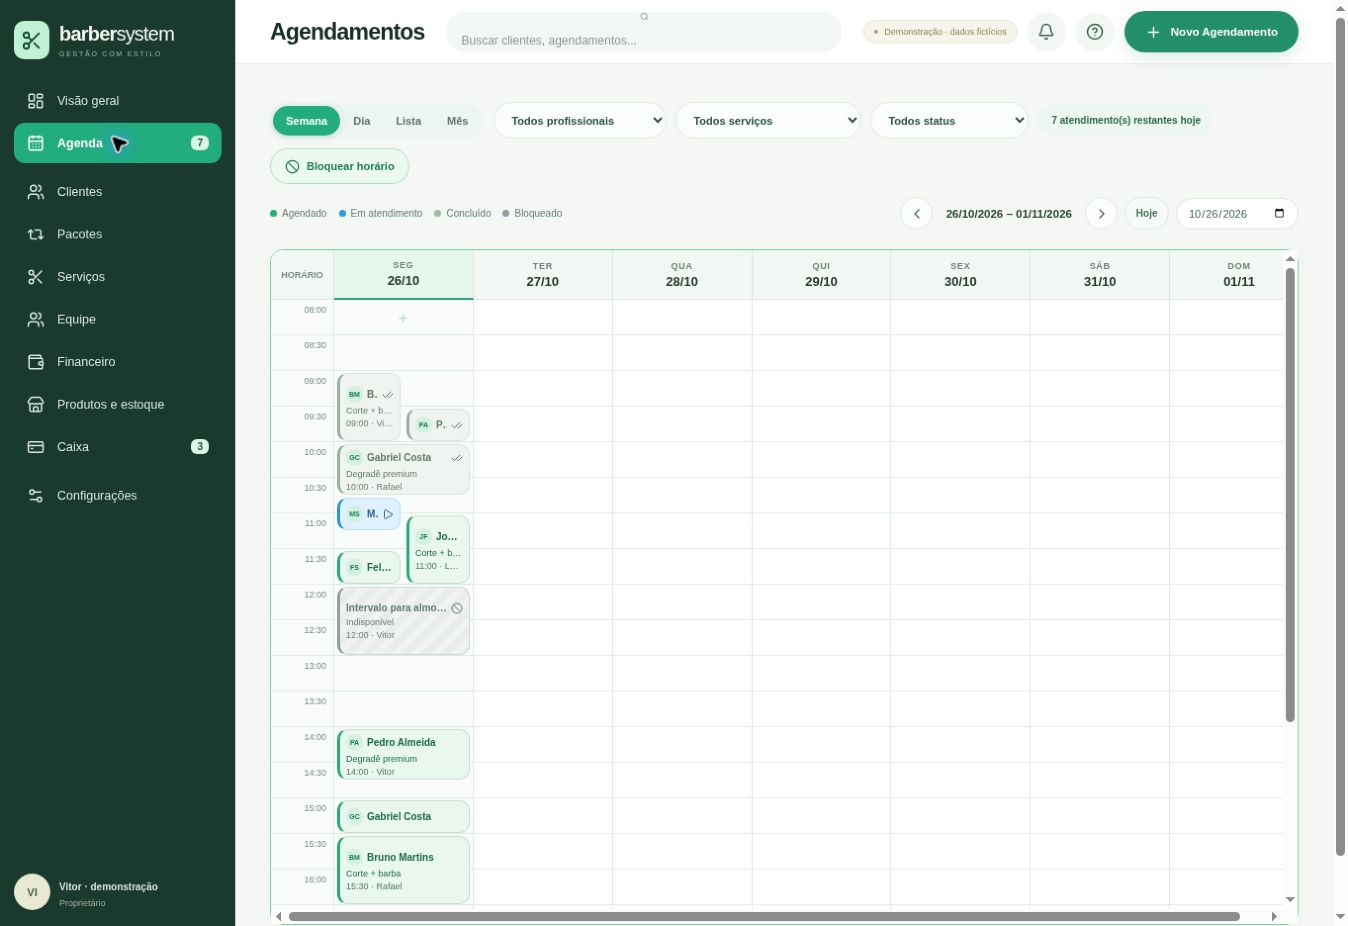Click the search magnifier icon
This screenshot has width=1348, height=926.
[x=644, y=16]
